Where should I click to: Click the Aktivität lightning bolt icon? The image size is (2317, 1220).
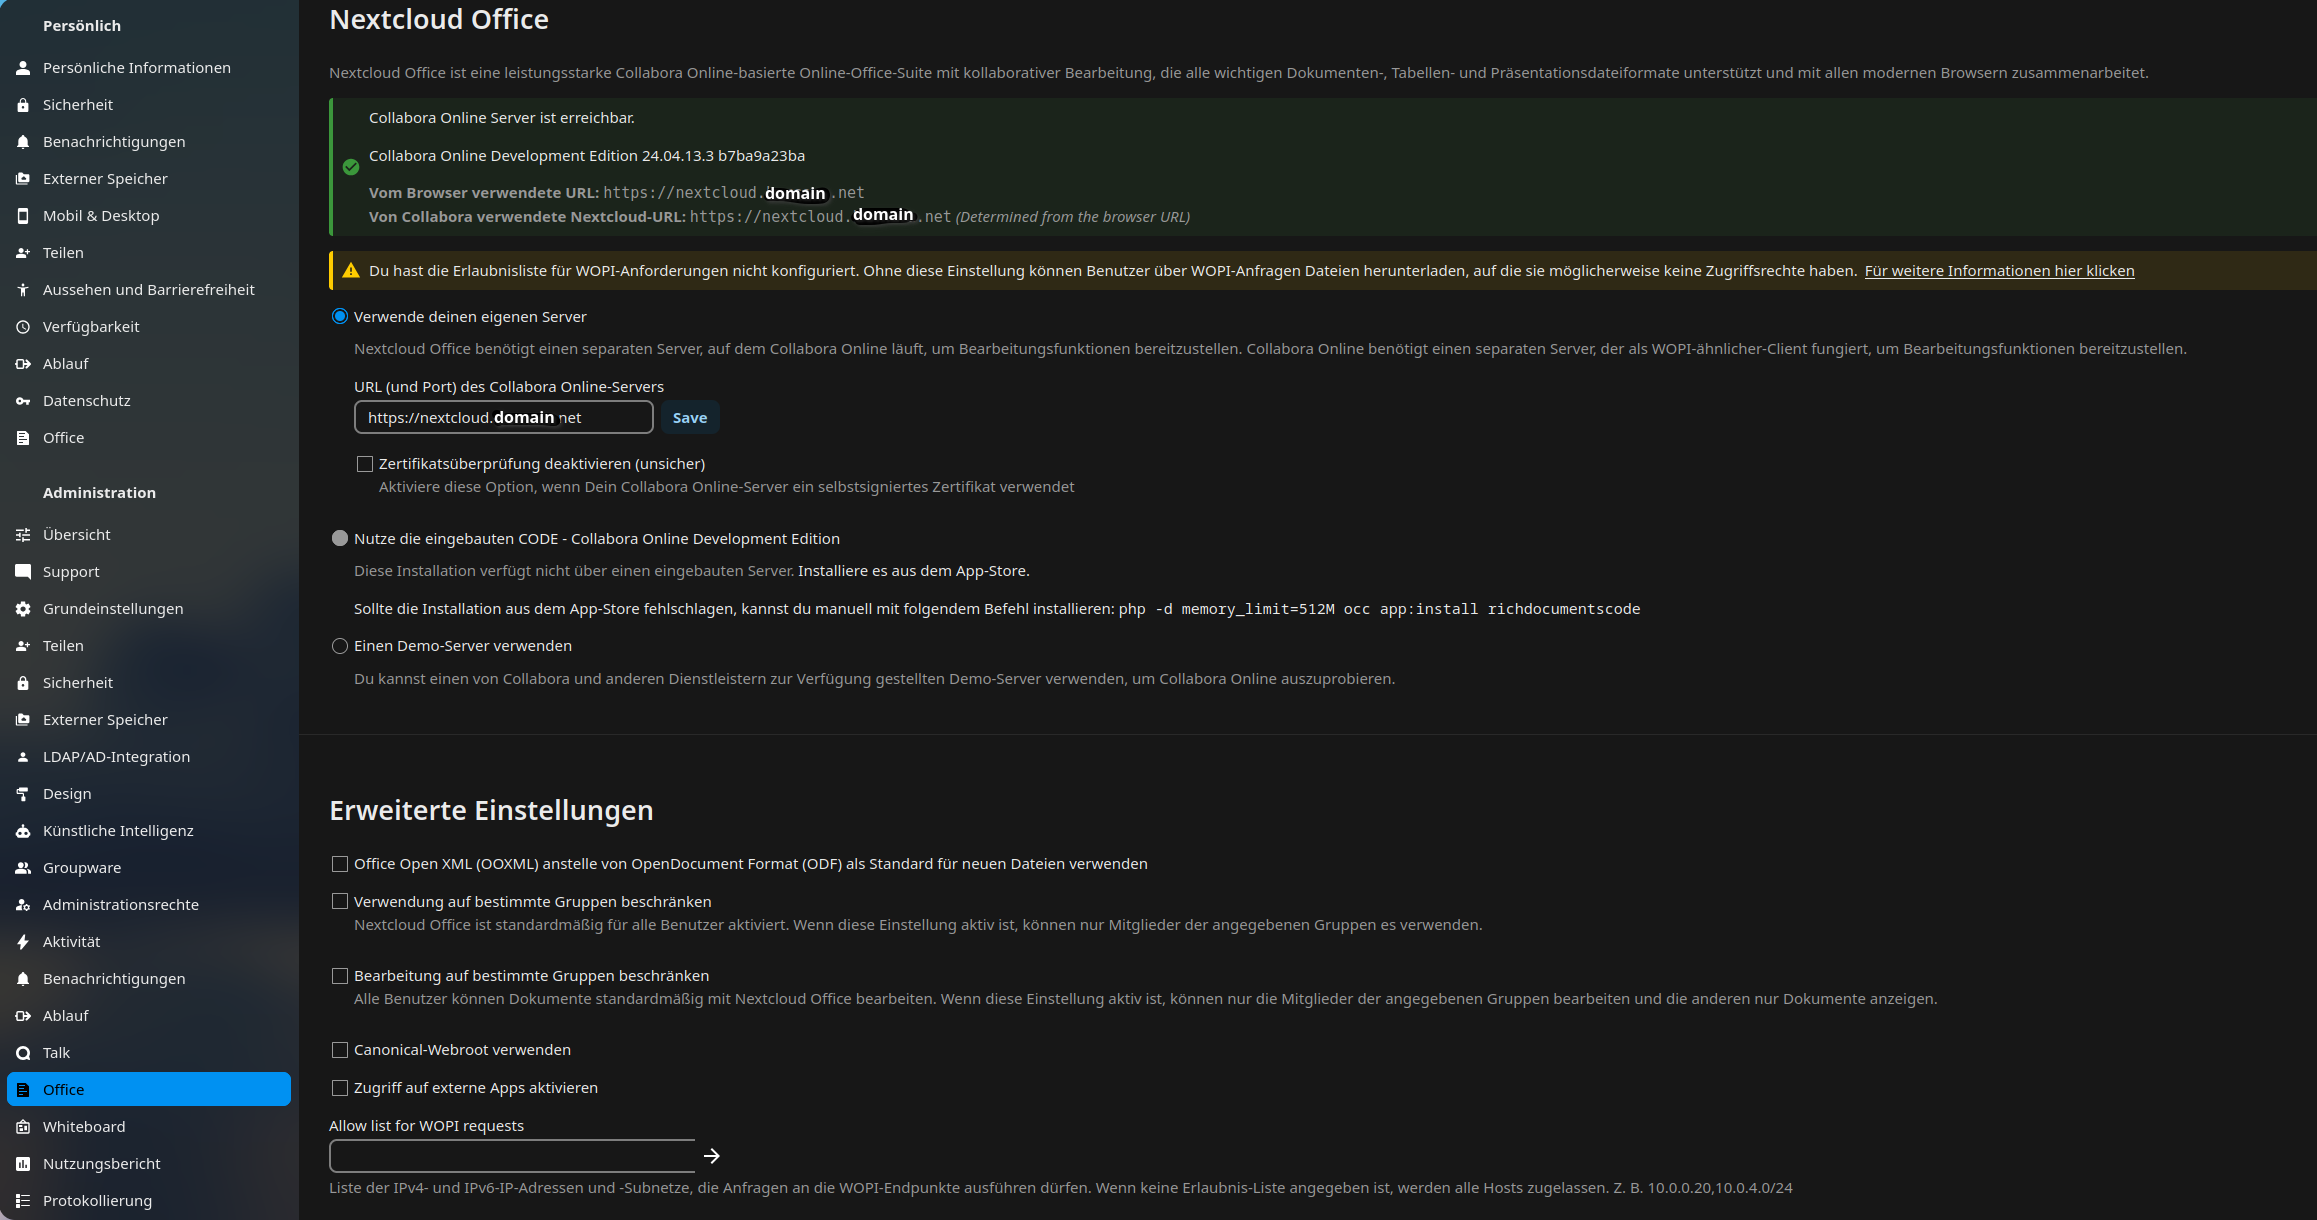pyautogui.click(x=23, y=942)
